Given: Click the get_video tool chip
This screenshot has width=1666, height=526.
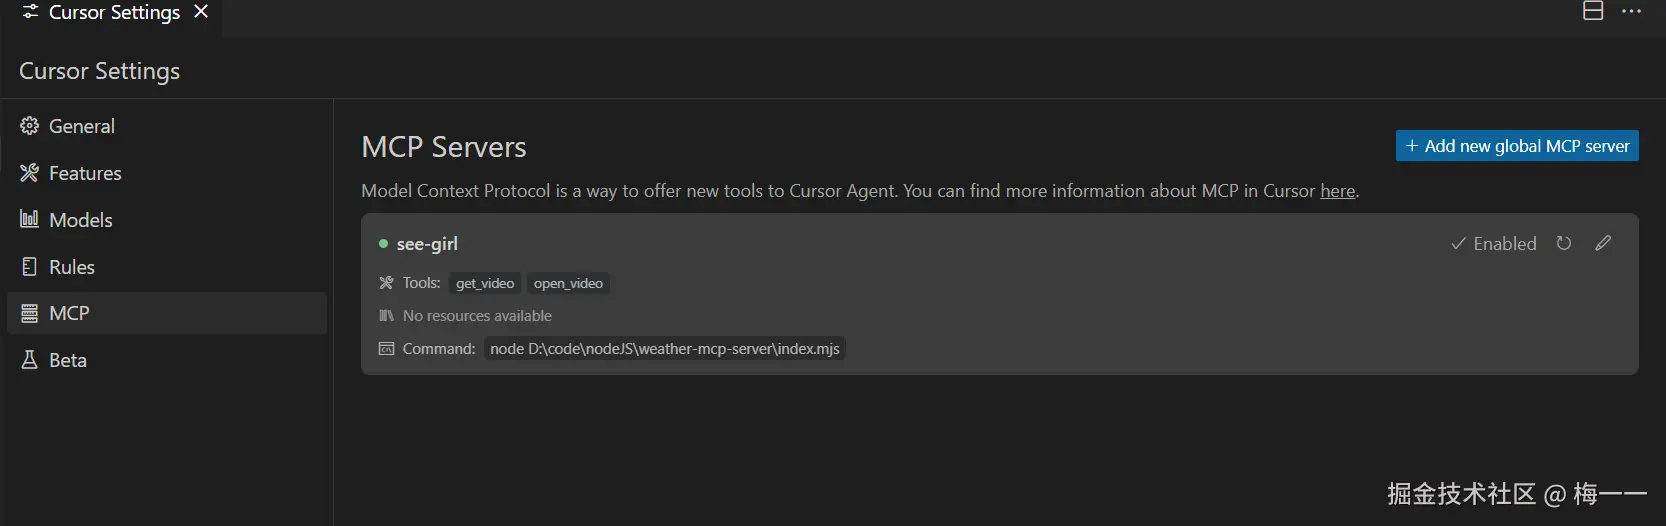Looking at the screenshot, I should click(x=485, y=284).
